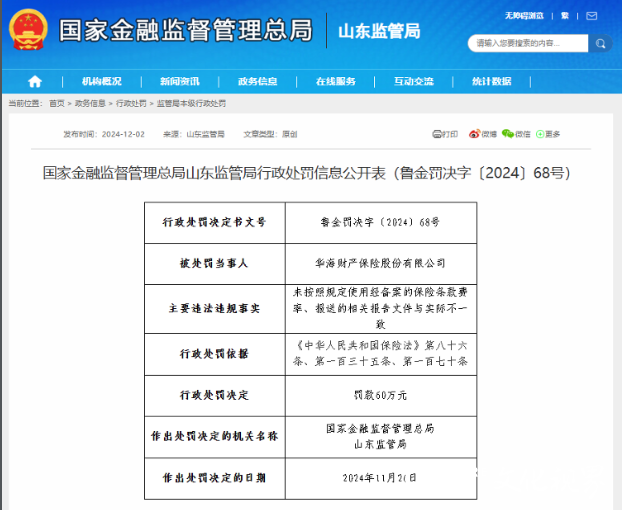The image size is (622, 510).
Task: Share via WeChat icon
Action: pyautogui.click(x=508, y=134)
